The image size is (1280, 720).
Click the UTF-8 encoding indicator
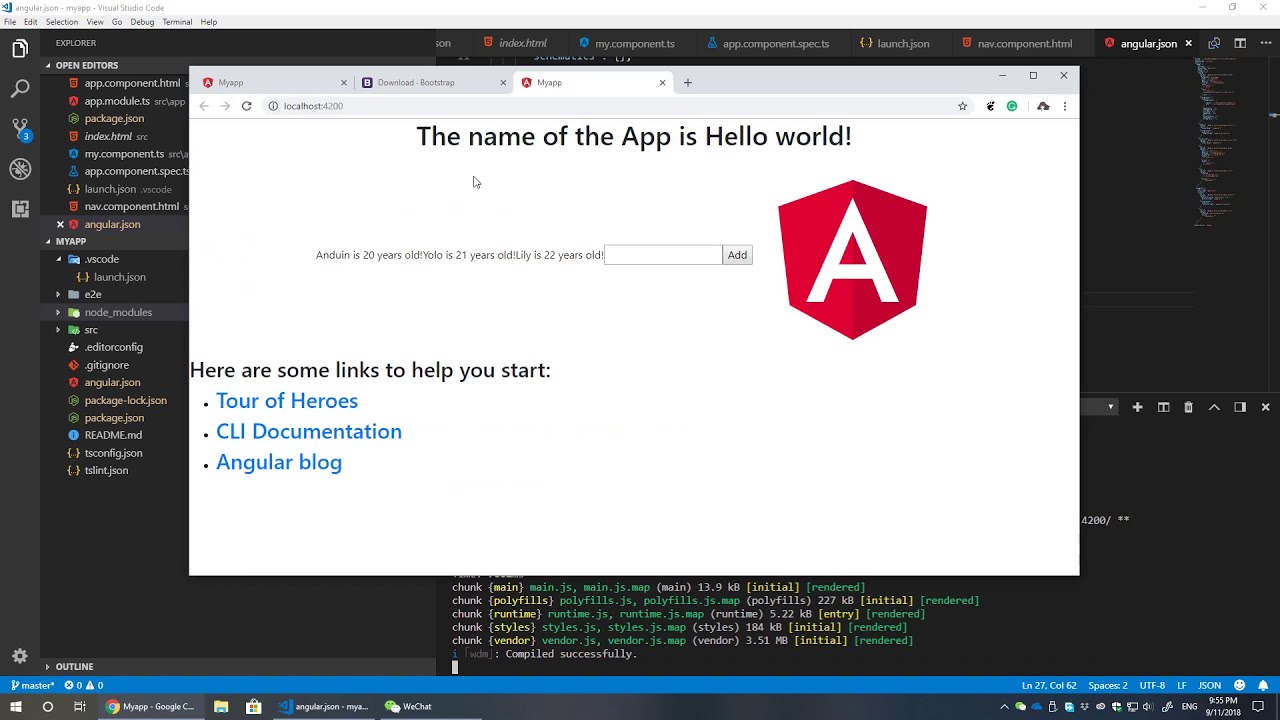(x=1152, y=686)
